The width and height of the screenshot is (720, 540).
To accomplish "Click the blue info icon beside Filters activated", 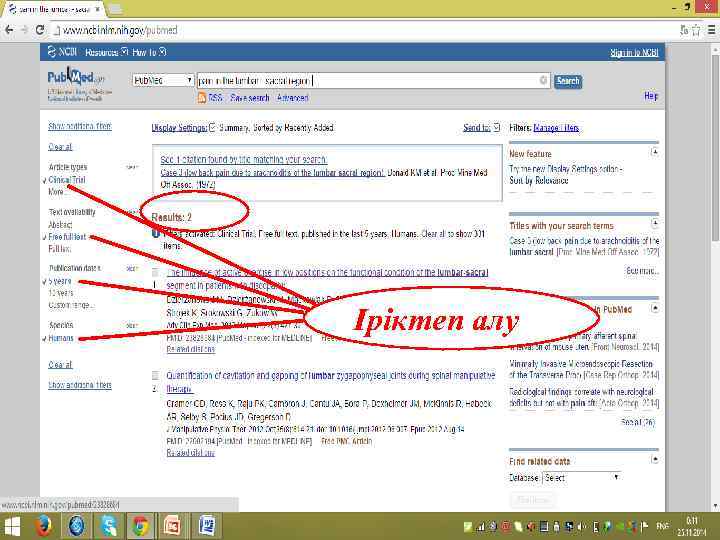I will (156, 233).
